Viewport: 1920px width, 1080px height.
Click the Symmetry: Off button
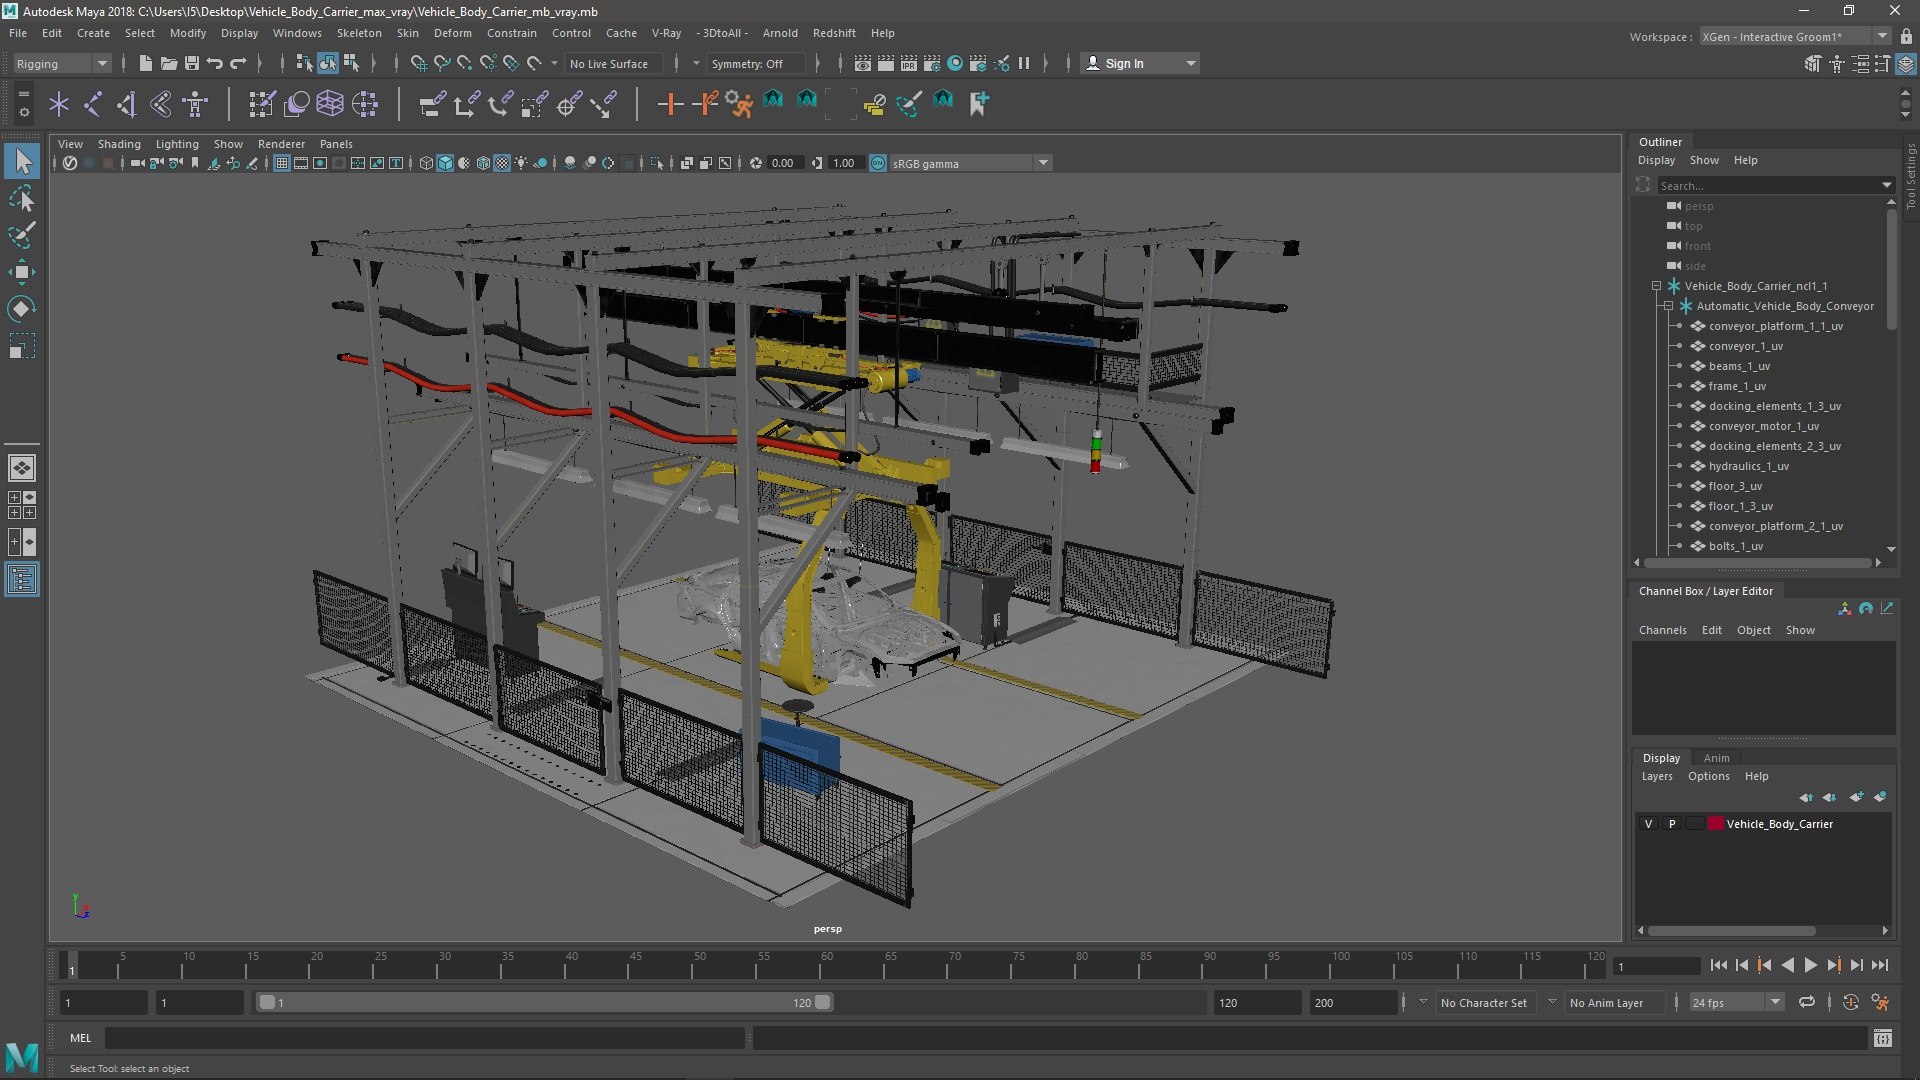(x=755, y=63)
